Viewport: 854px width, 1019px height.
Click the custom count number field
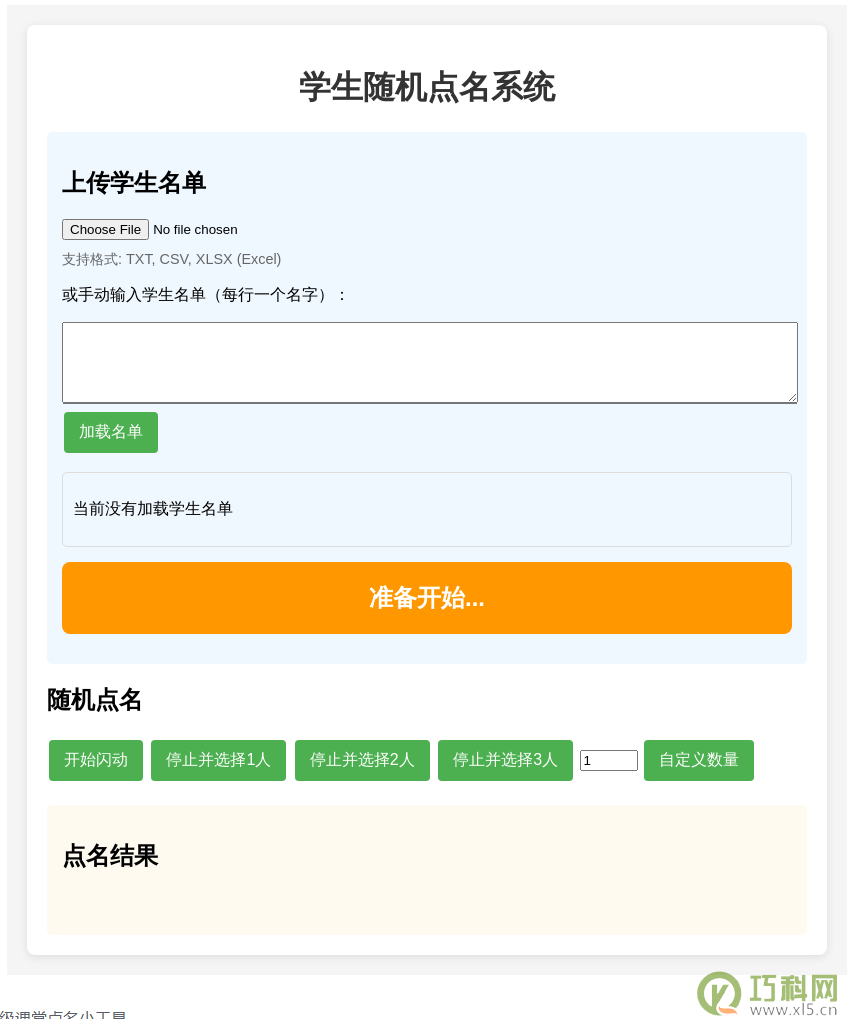tap(608, 760)
